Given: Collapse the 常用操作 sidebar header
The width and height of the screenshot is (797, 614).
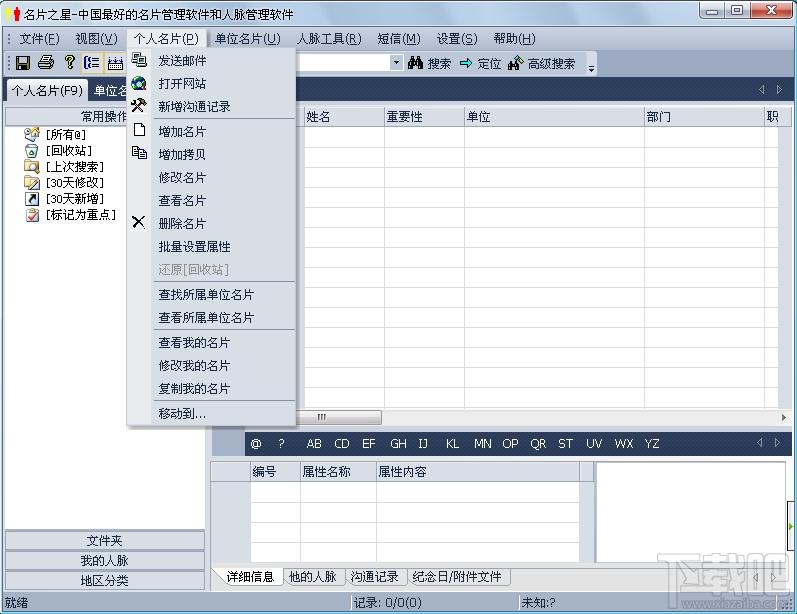Looking at the screenshot, I should (67, 116).
